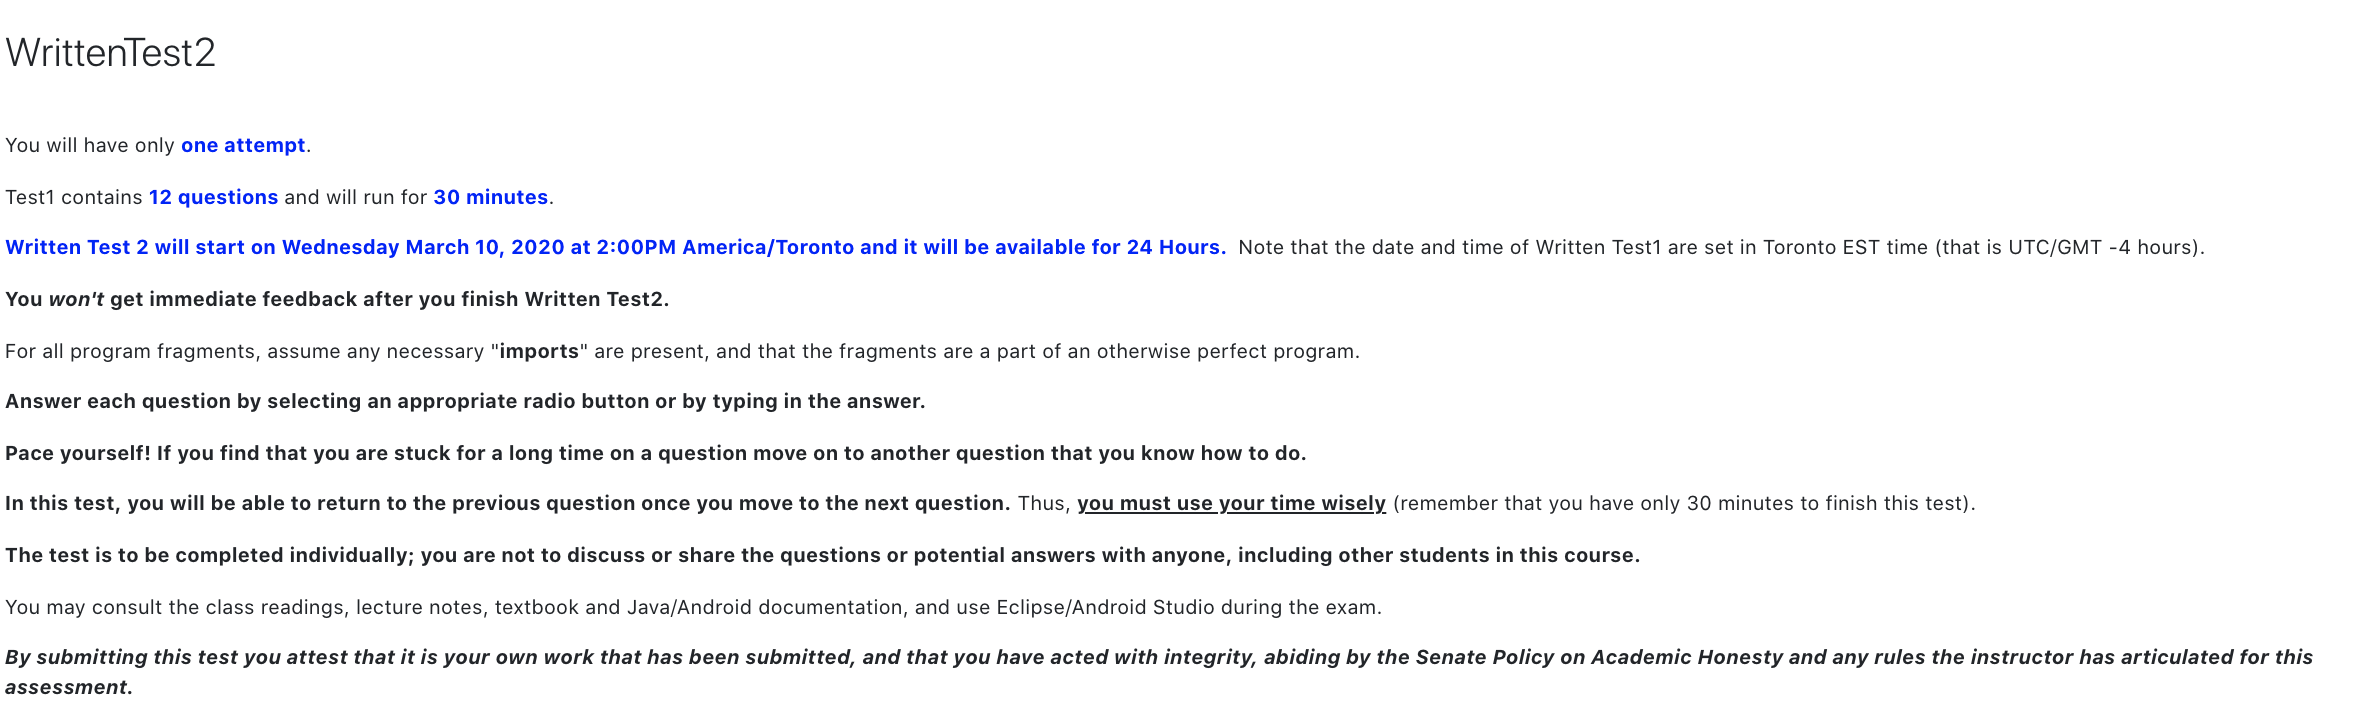Image resolution: width=2368 pixels, height=710 pixels.
Task: Click the parenthetical "remember that you have only 30 minutes"
Action: 1683,503
